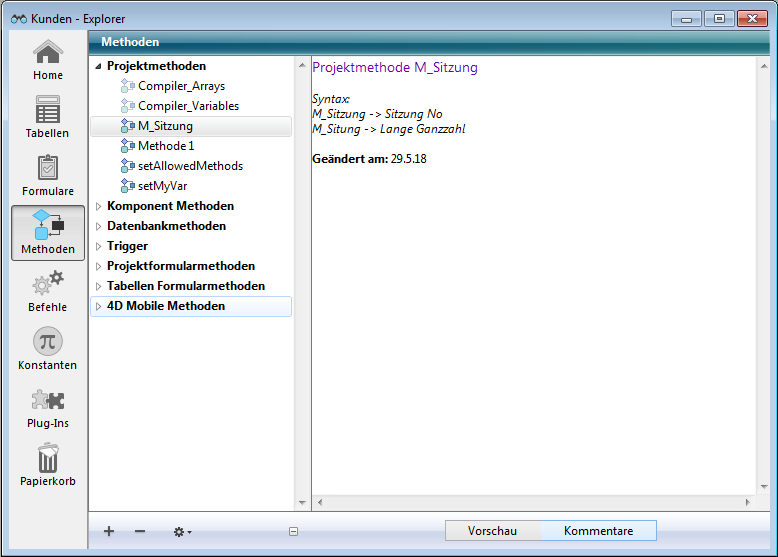Switch to the Vorschau tab

point(492,531)
